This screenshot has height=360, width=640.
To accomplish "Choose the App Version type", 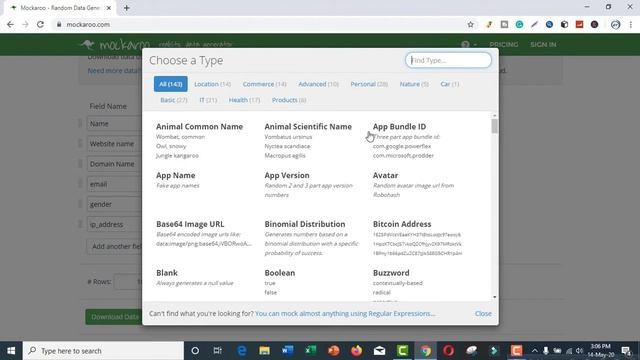I will coord(287,175).
